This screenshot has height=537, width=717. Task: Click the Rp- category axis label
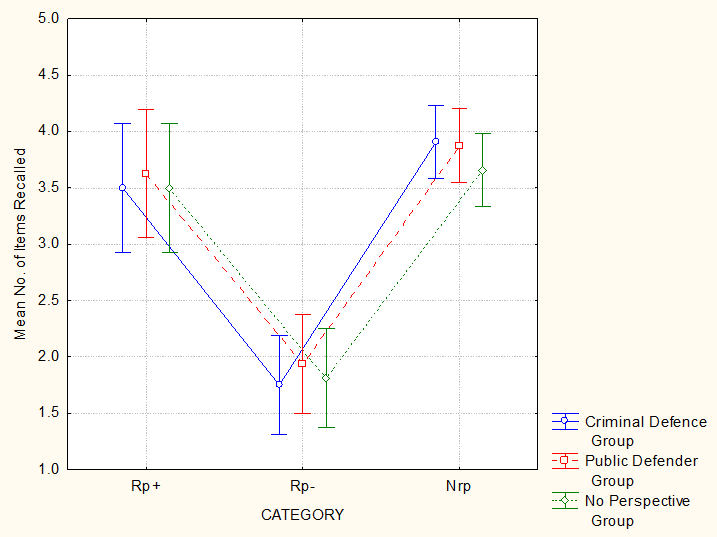click(x=302, y=486)
